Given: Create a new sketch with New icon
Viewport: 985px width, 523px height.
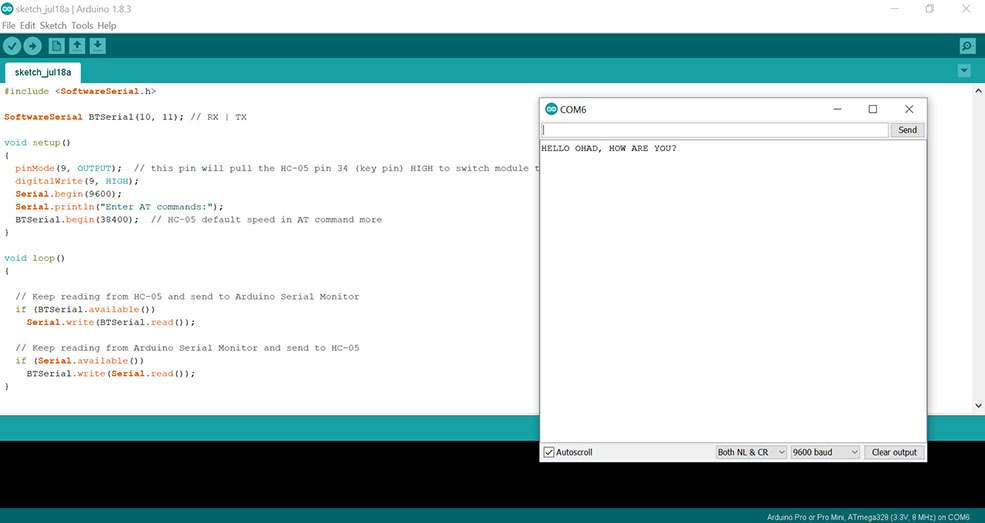Looking at the screenshot, I should [x=57, y=46].
